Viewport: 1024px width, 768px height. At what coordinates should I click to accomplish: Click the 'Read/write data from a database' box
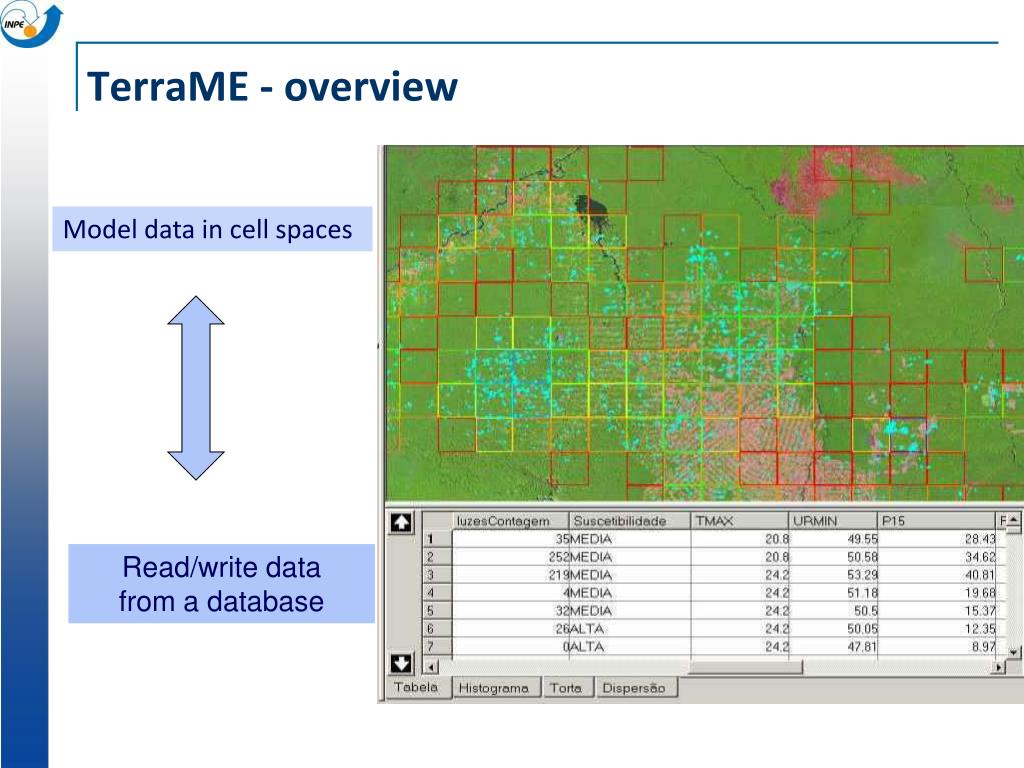221,583
